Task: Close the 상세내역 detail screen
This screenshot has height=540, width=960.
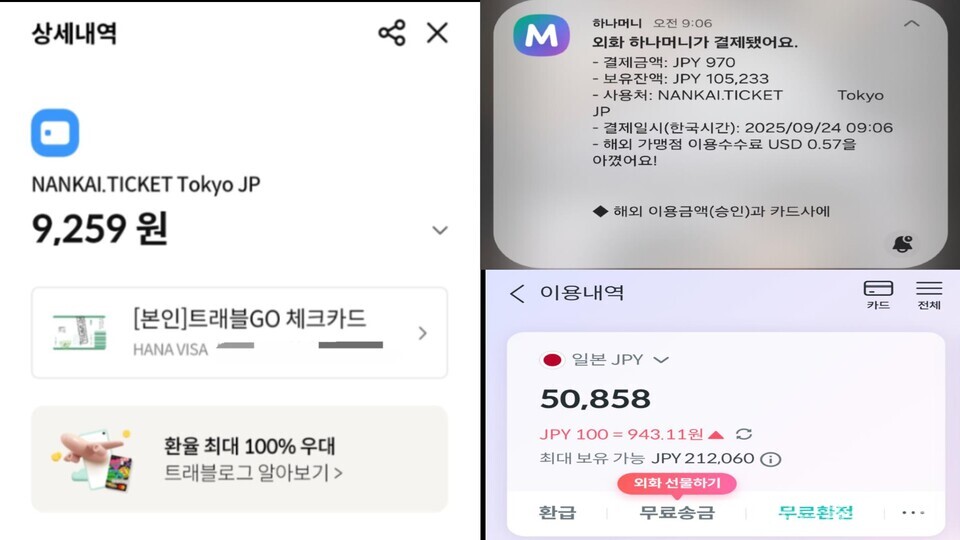Action: 437,33
